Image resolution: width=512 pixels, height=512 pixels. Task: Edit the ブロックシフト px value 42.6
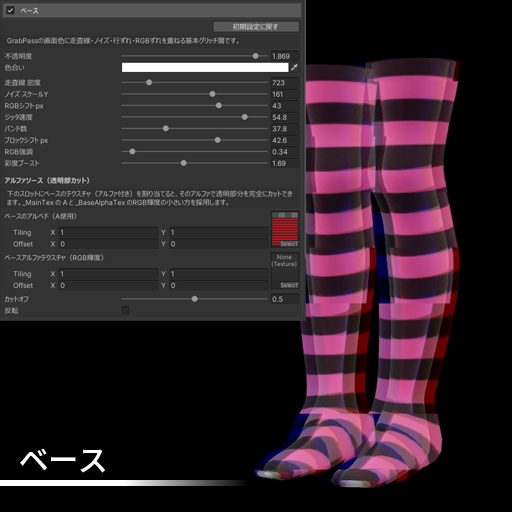tap(285, 140)
